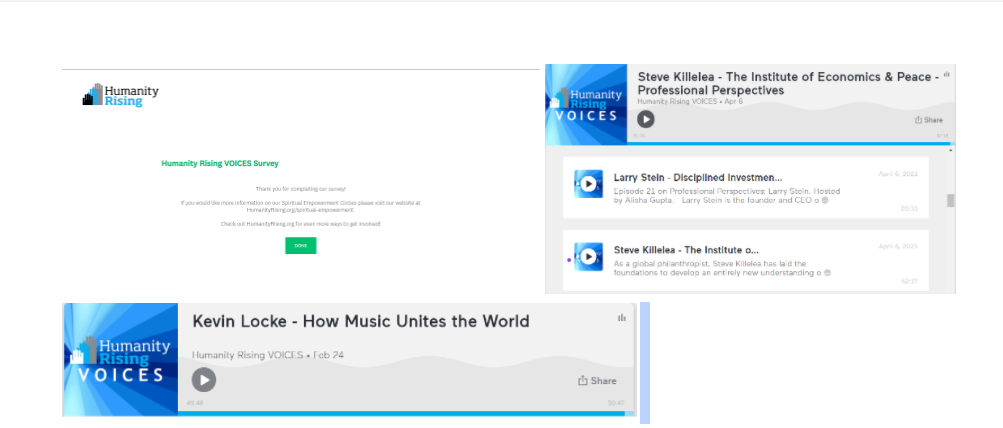Click the Steve Killelea player progress bar
The width and height of the screenshot is (1003, 428).
coord(789,143)
